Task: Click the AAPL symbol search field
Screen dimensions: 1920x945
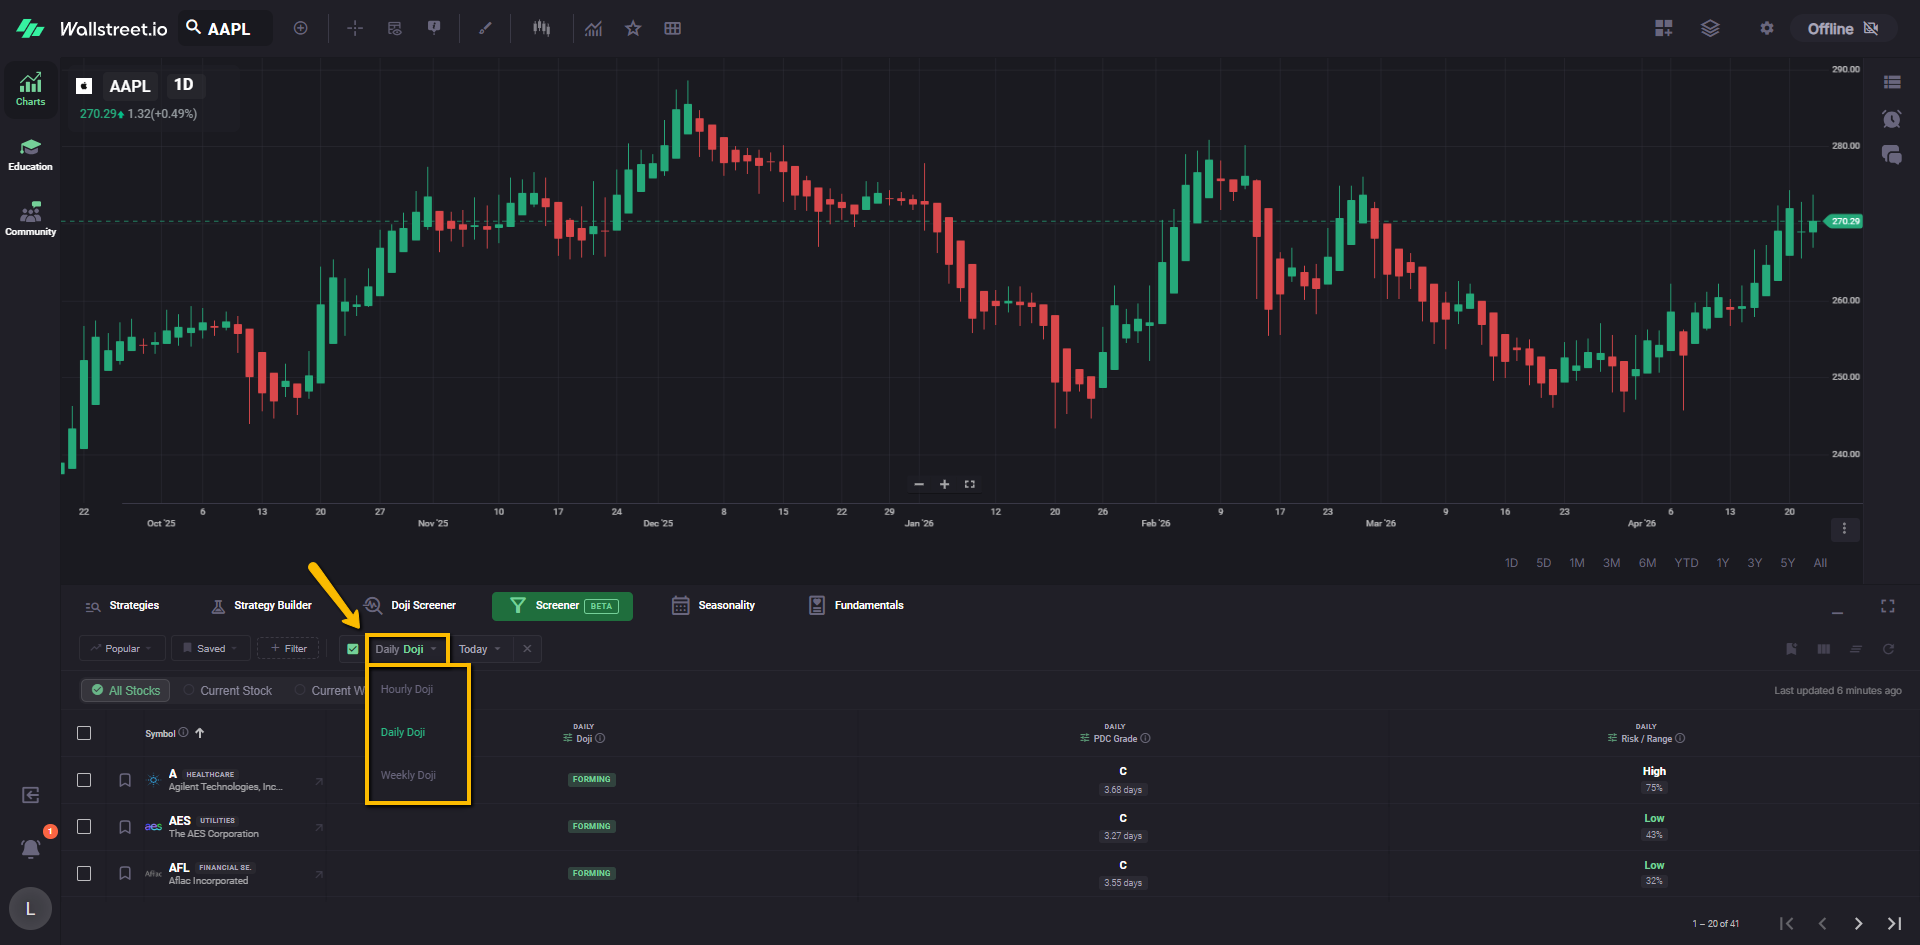Action: coord(228,29)
